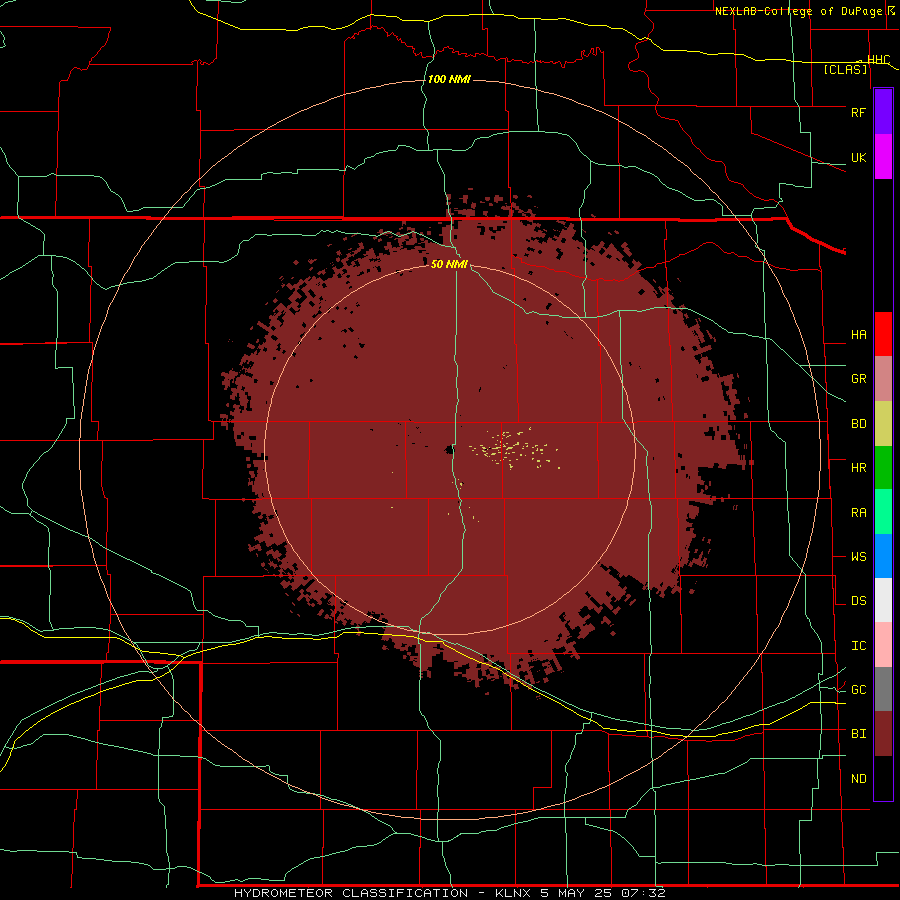This screenshot has height=900, width=900.
Task: Click the IC light pink swatch
Action: tap(883, 645)
